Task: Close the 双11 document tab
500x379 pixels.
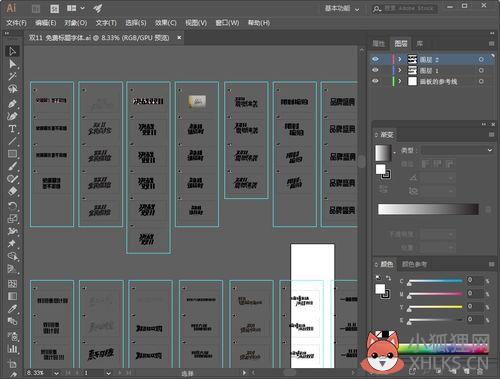Action: click(179, 38)
